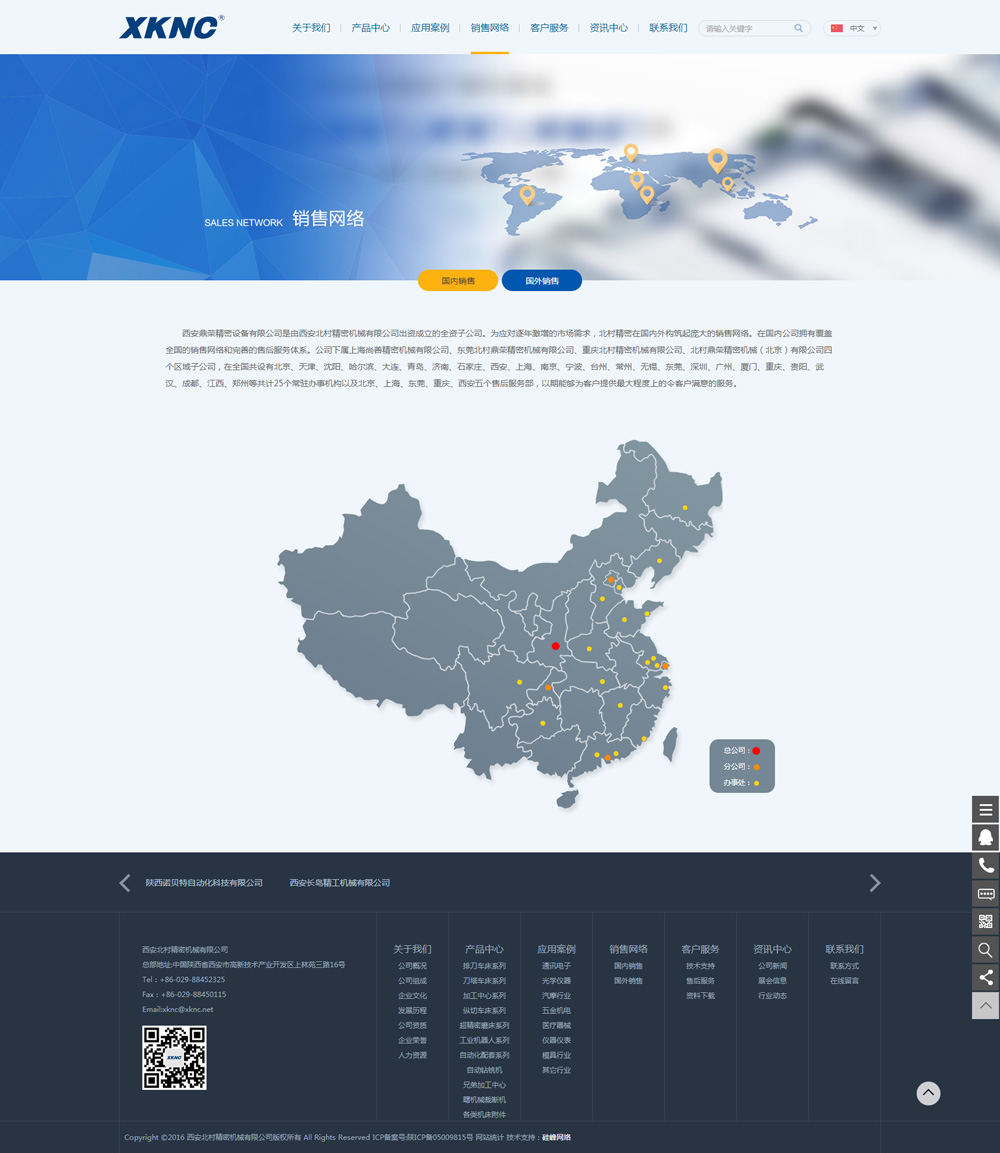The height and width of the screenshot is (1153, 1000).
Task: Click the left arrow in partner carousel
Action: (125, 883)
